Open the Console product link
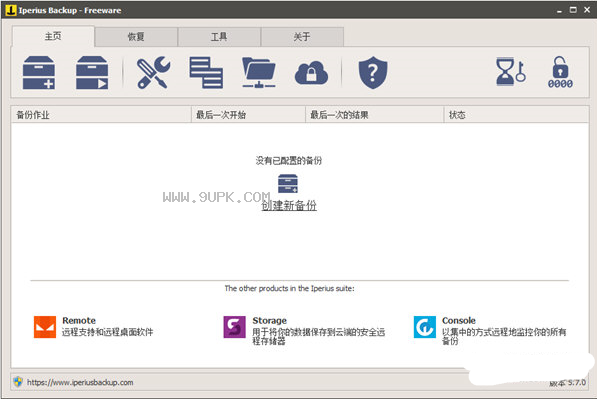Viewport: 597px width, 400px height. point(459,320)
